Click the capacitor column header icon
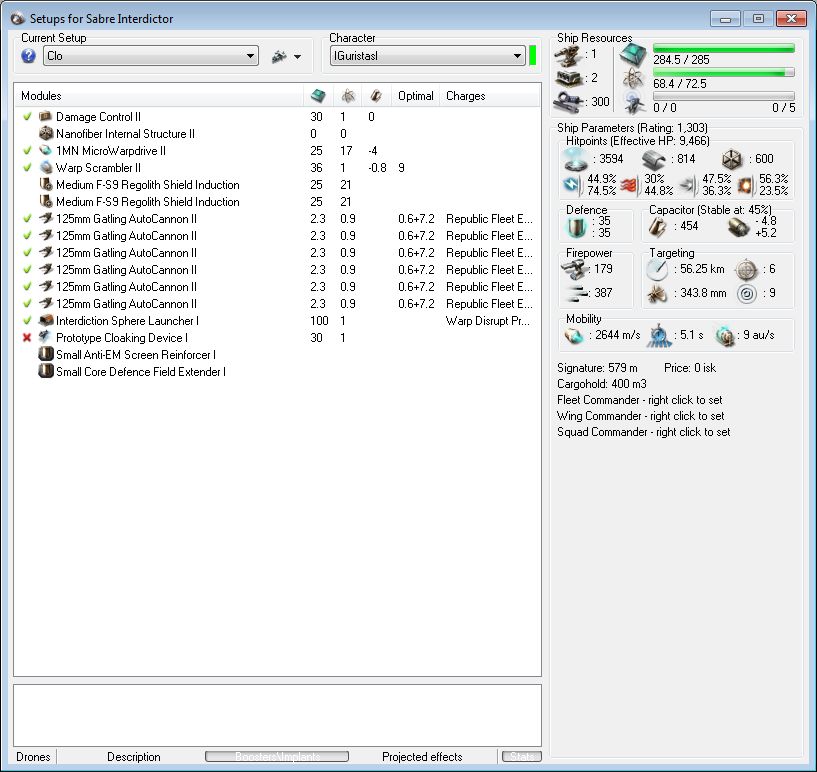The image size is (817, 772). pos(376,96)
